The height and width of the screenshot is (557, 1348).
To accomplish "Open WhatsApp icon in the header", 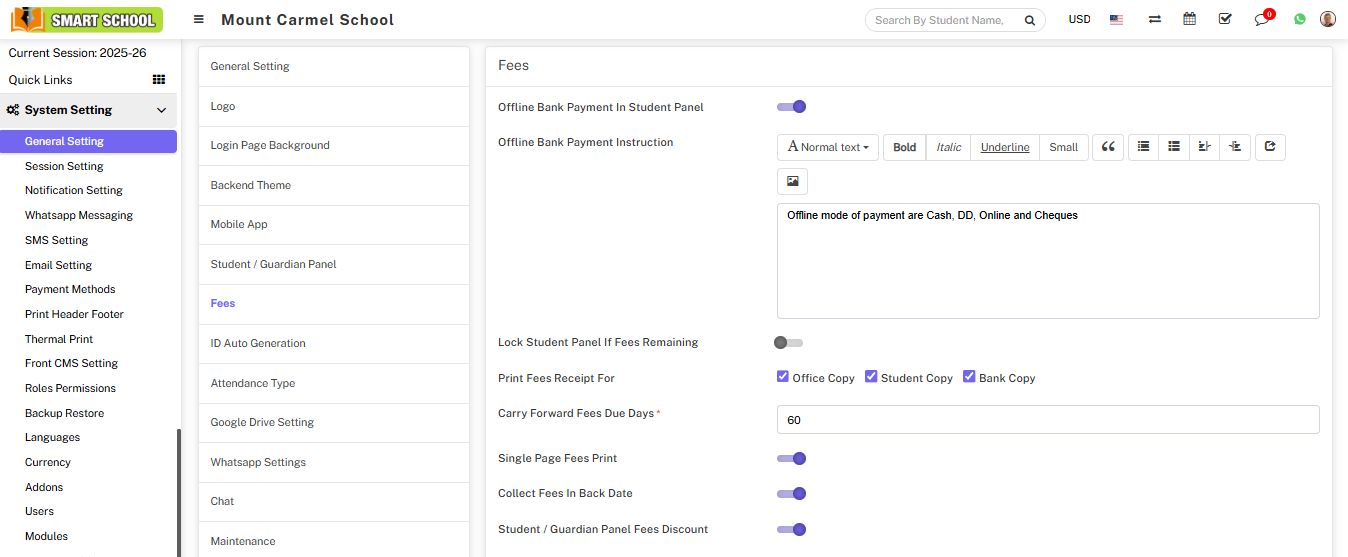I will (1299, 19).
